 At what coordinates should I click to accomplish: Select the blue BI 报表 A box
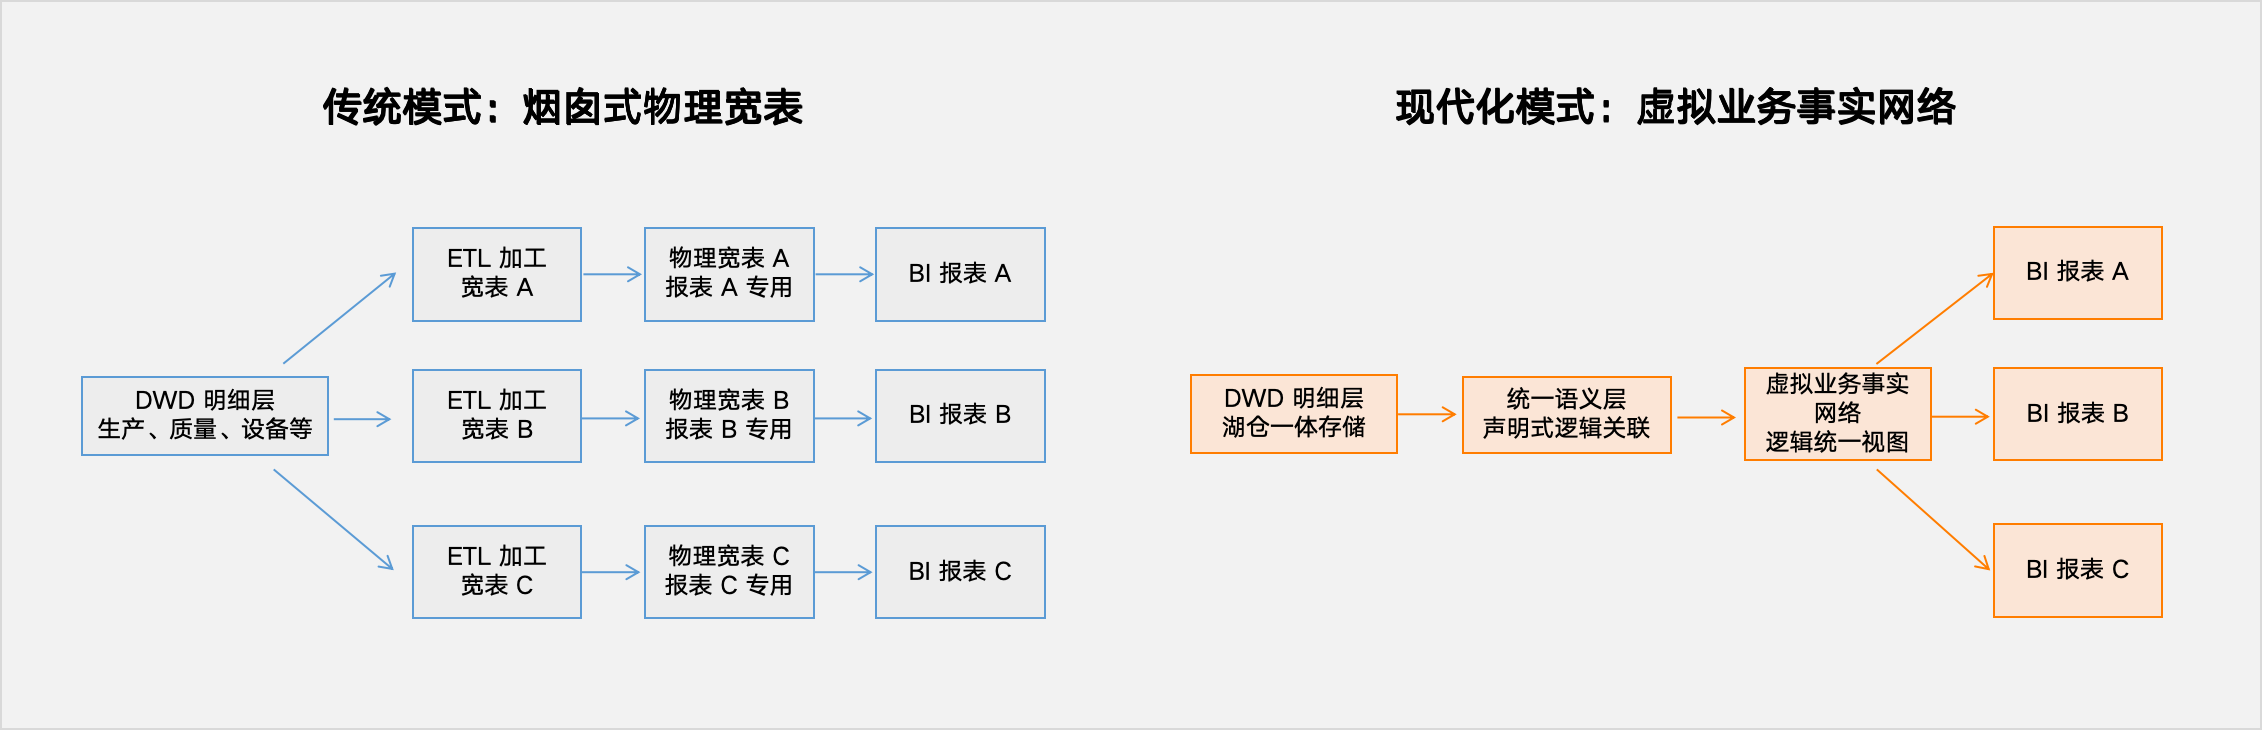pos(960,274)
